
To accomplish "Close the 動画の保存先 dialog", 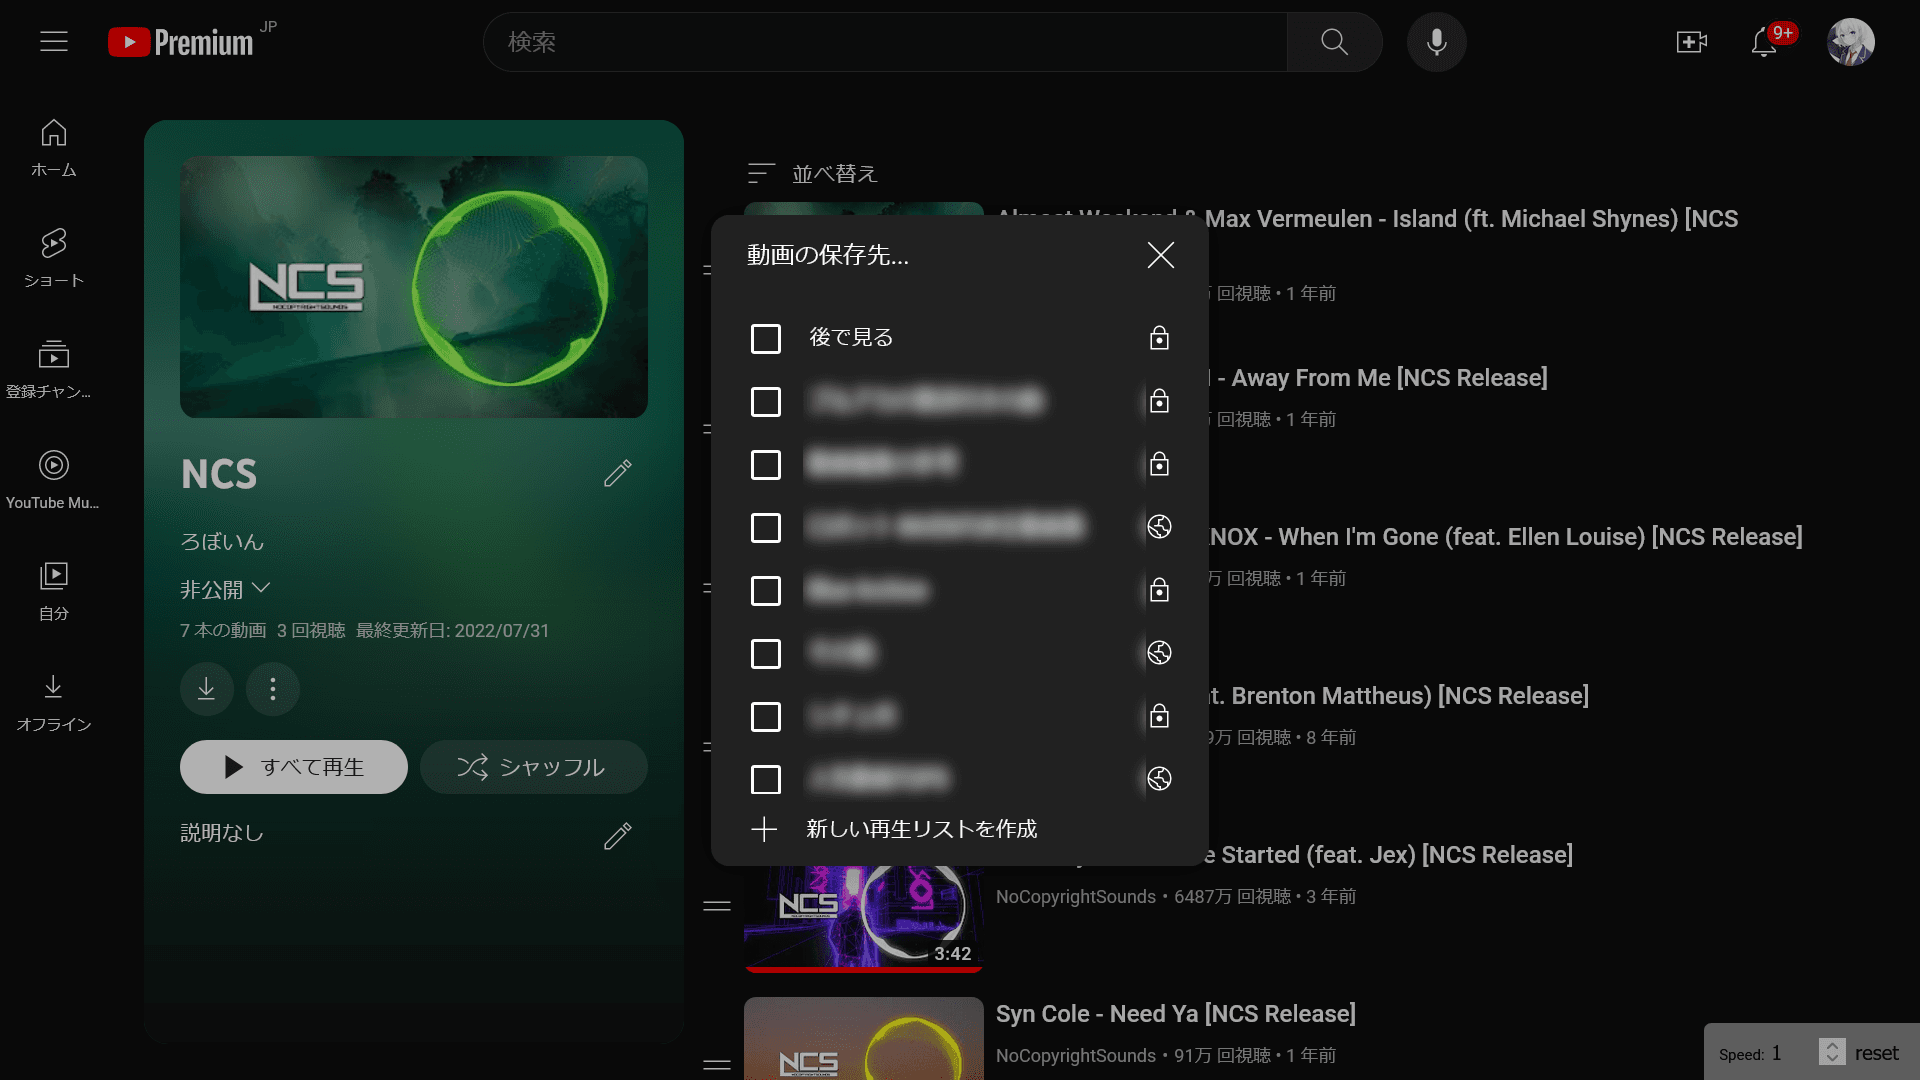I will [1160, 255].
